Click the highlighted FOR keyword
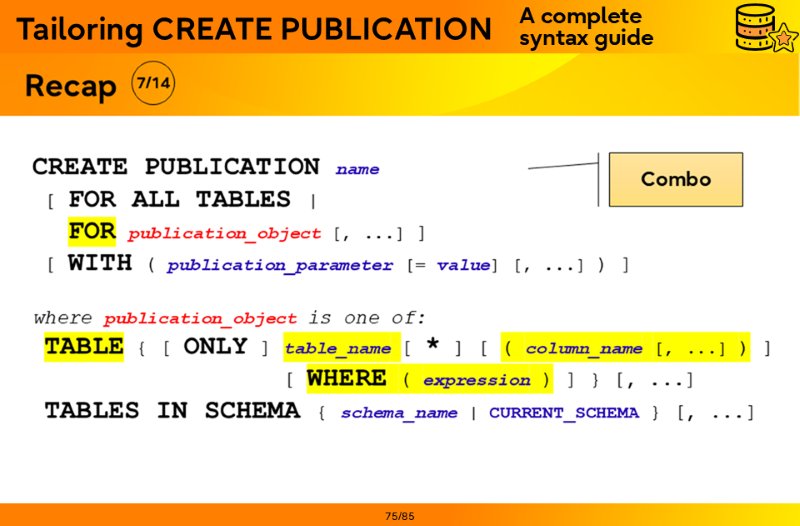Image resolution: width=800 pixels, height=526 pixels. coord(92,232)
